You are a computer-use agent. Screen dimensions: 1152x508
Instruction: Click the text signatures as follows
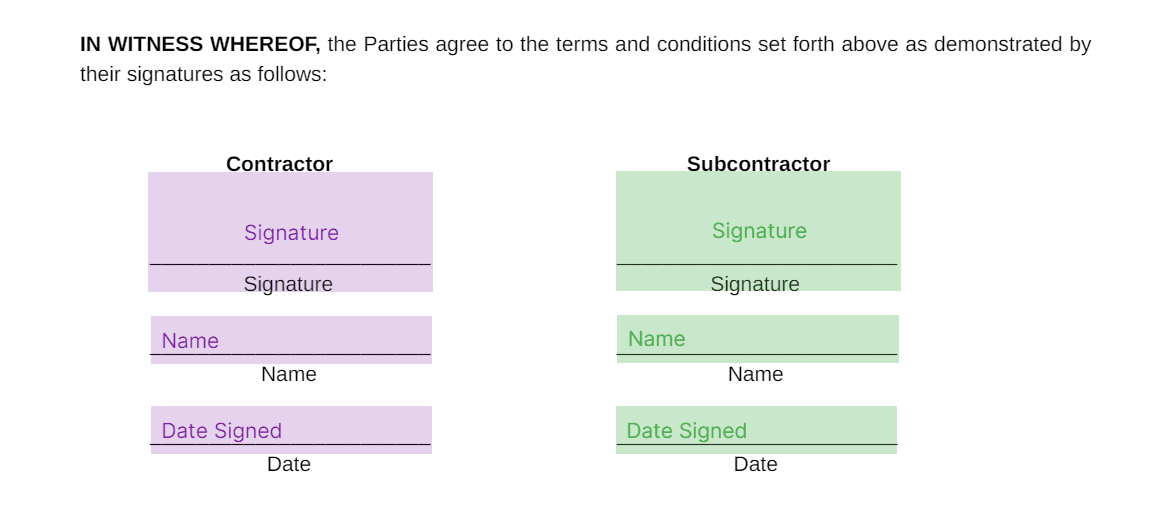point(227,74)
